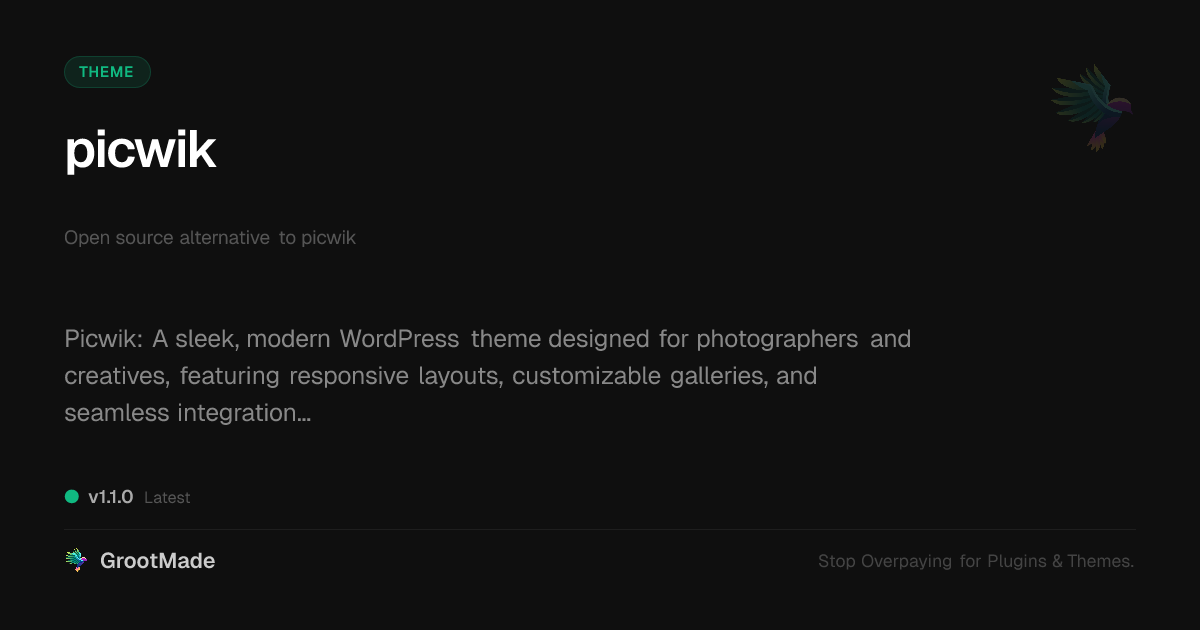Select the green THEME badge

coord(107,72)
